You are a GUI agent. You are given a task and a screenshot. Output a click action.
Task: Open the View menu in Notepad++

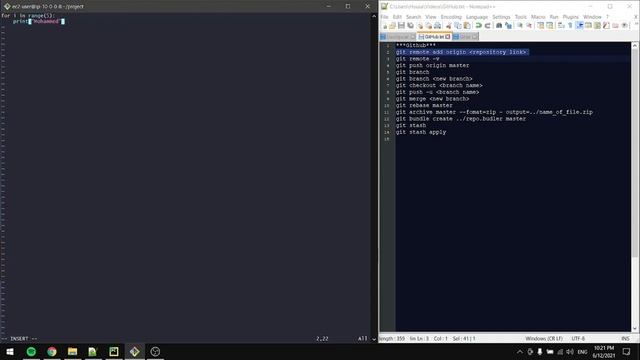pyautogui.click(x=431, y=17)
